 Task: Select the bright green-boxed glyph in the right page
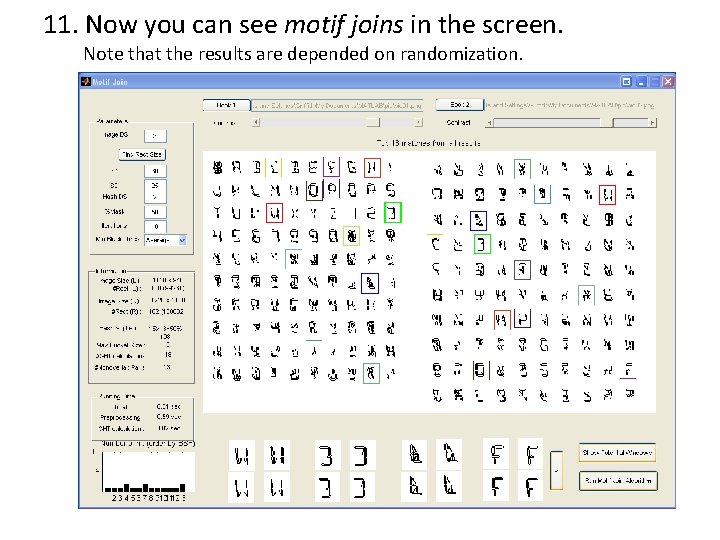(482, 244)
